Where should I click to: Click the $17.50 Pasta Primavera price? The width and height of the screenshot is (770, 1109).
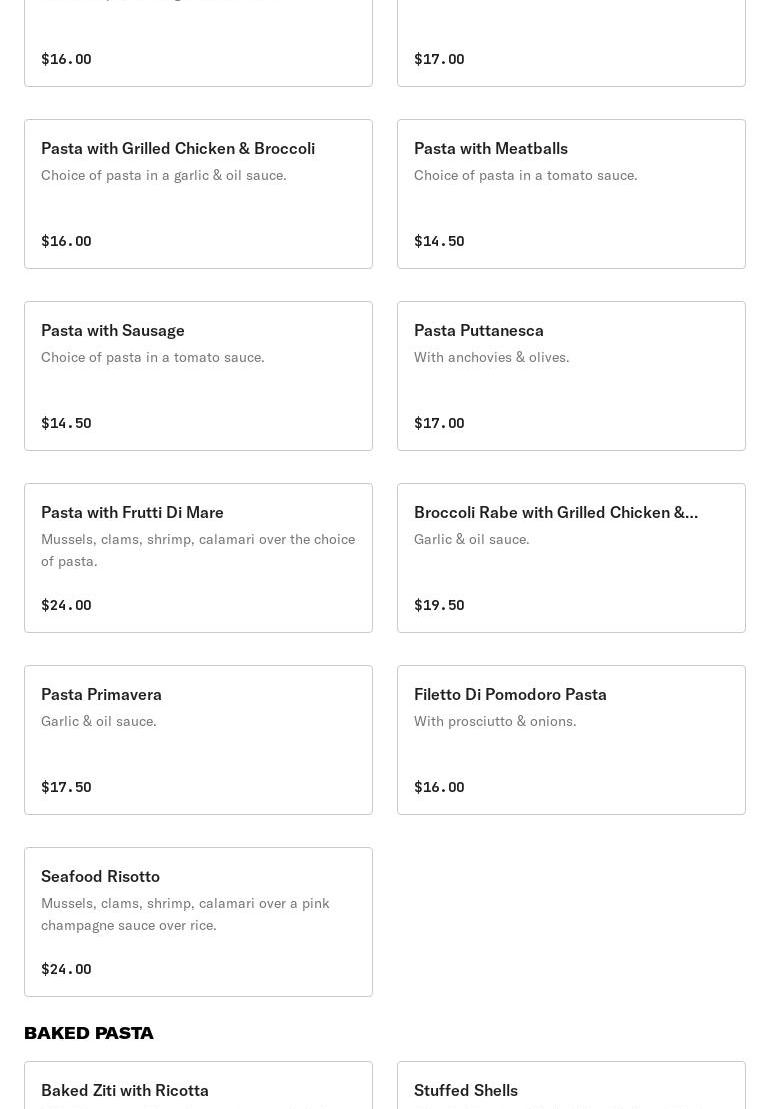point(66,787)
